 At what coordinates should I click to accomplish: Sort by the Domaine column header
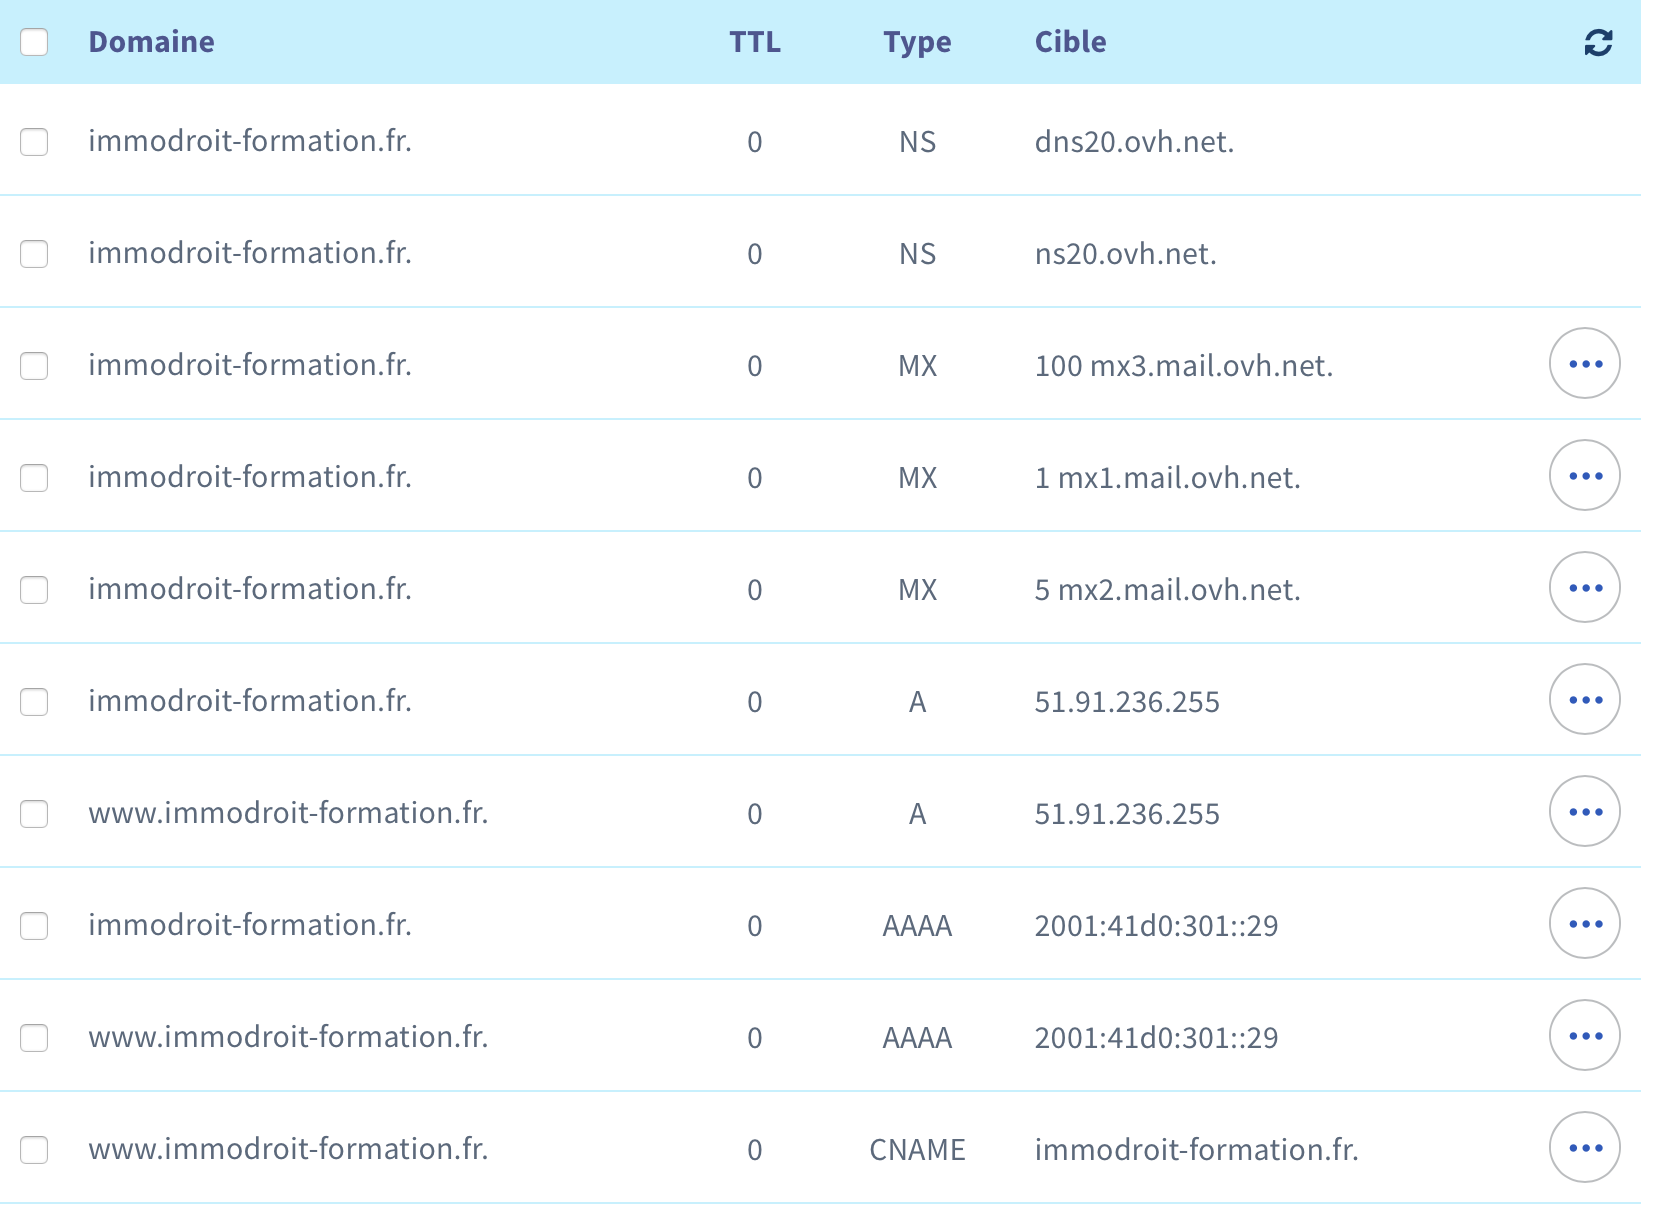coord(151,42)
